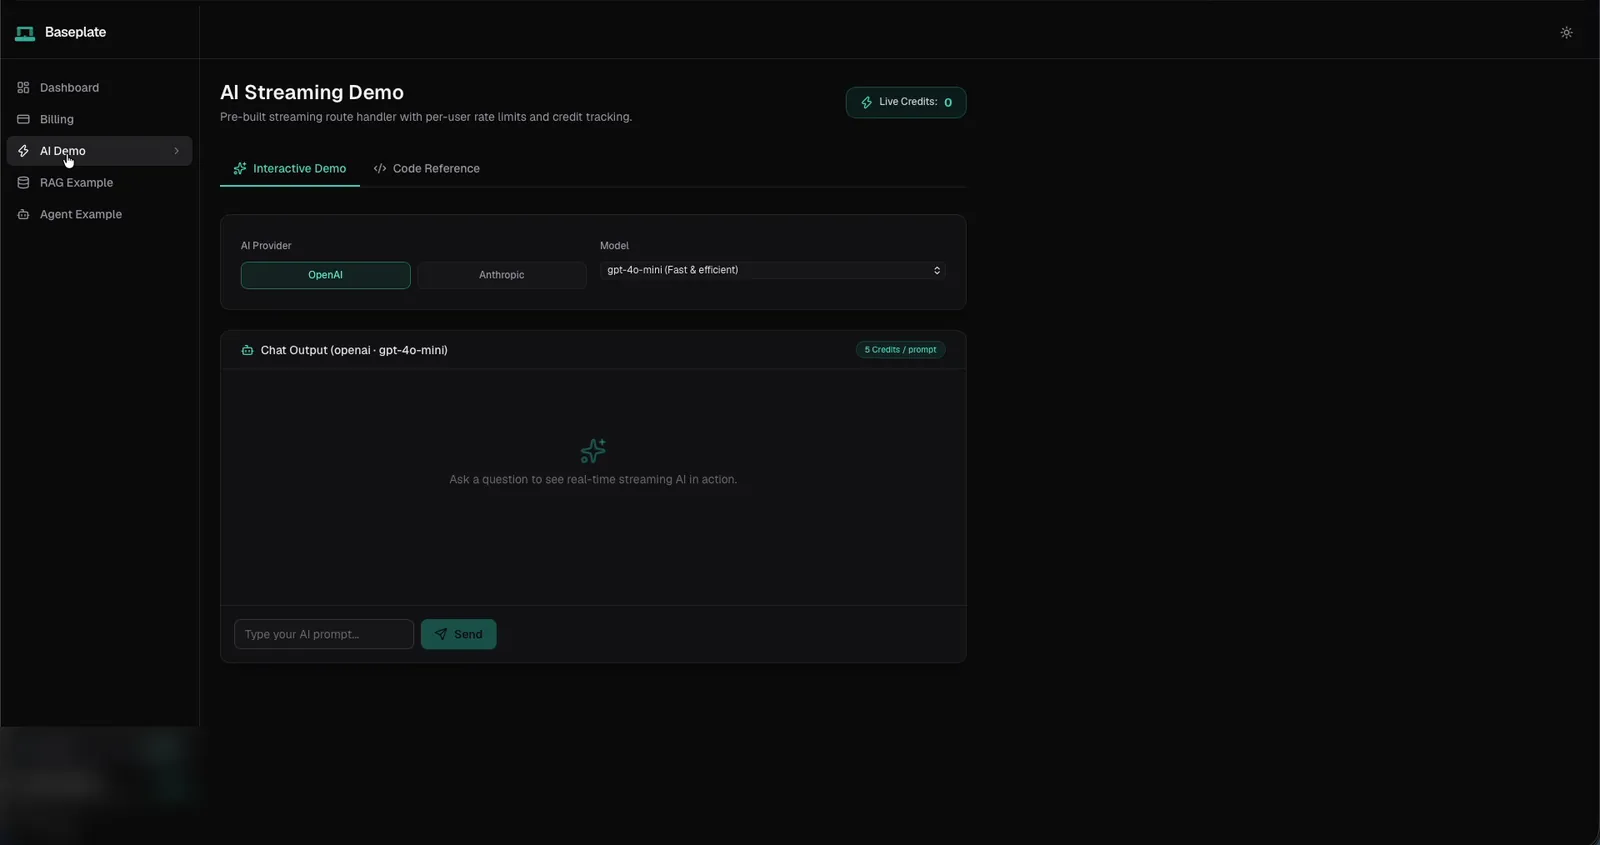Click the 5 Credits / prompt badge
This screenshot has width=1600, height=845.
point(900,350)
